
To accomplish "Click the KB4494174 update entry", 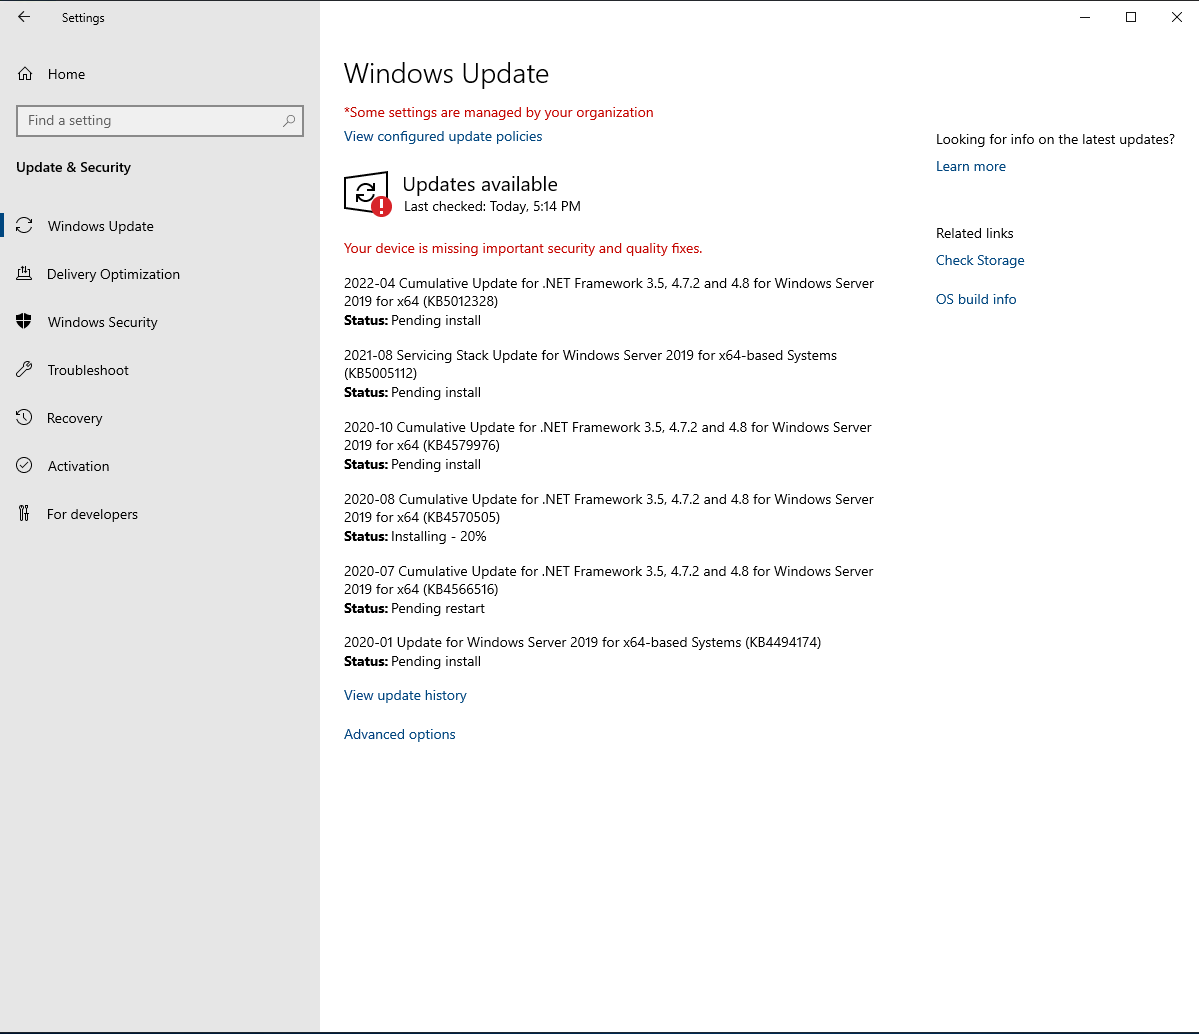I will (583, 652).
